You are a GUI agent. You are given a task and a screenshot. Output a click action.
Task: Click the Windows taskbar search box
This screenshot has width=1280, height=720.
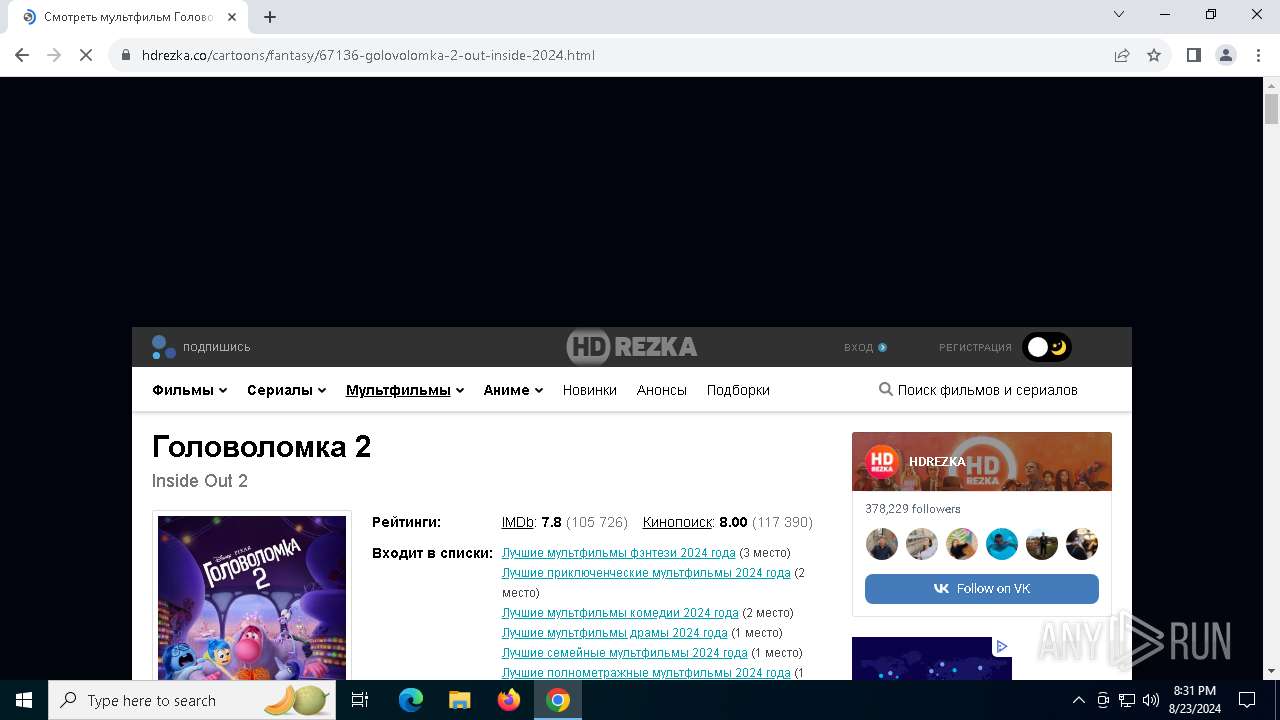click(x=193, y=700)
